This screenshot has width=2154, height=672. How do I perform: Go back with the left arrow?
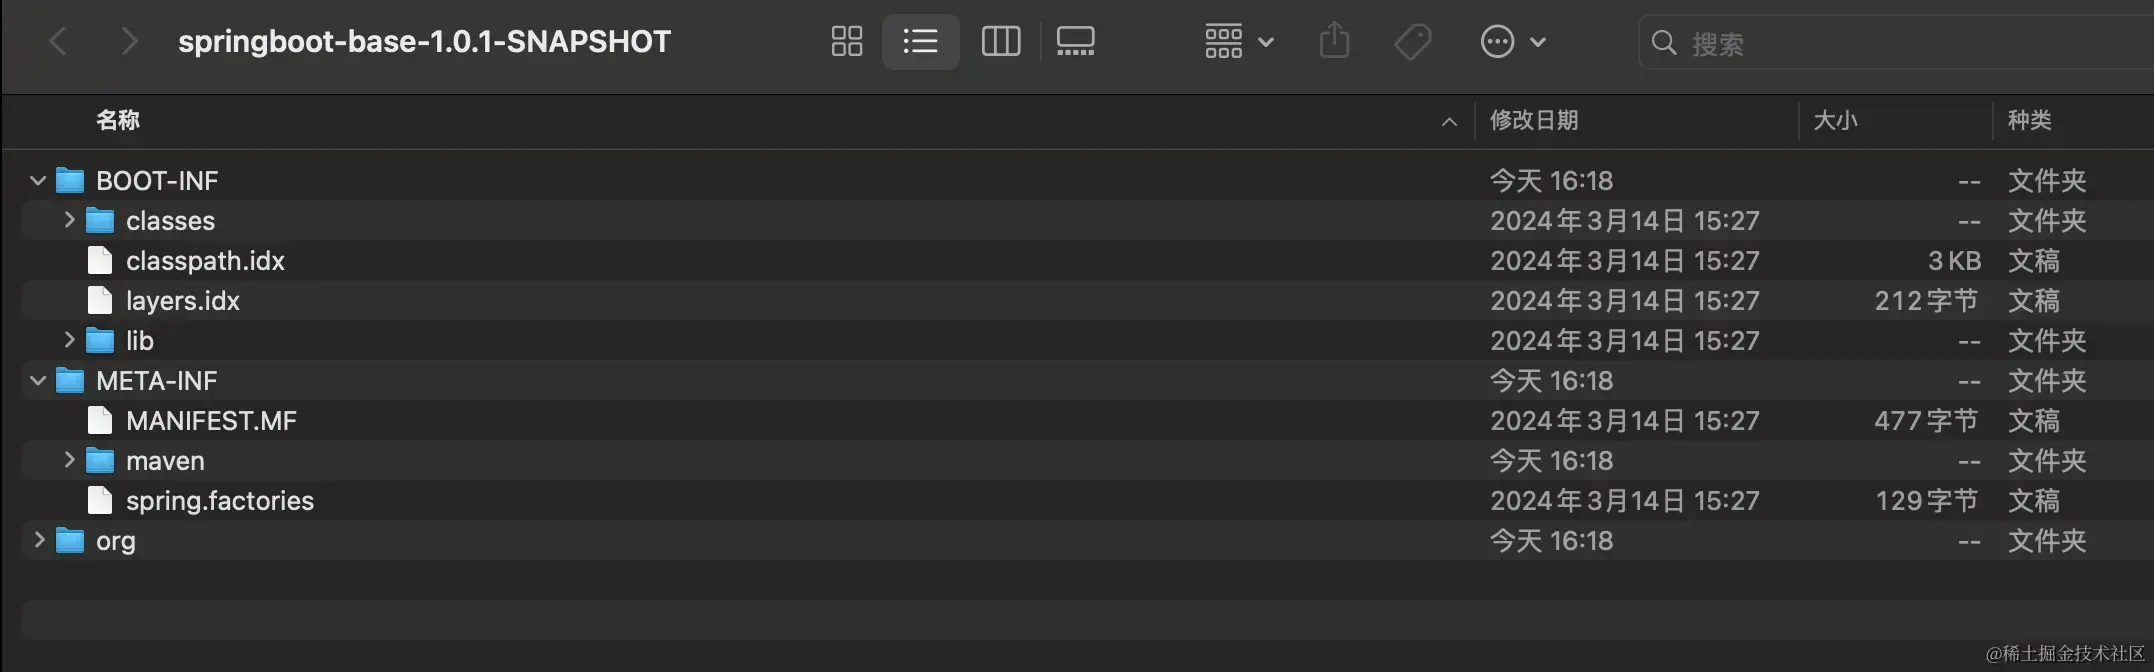[x=58, y=41]
